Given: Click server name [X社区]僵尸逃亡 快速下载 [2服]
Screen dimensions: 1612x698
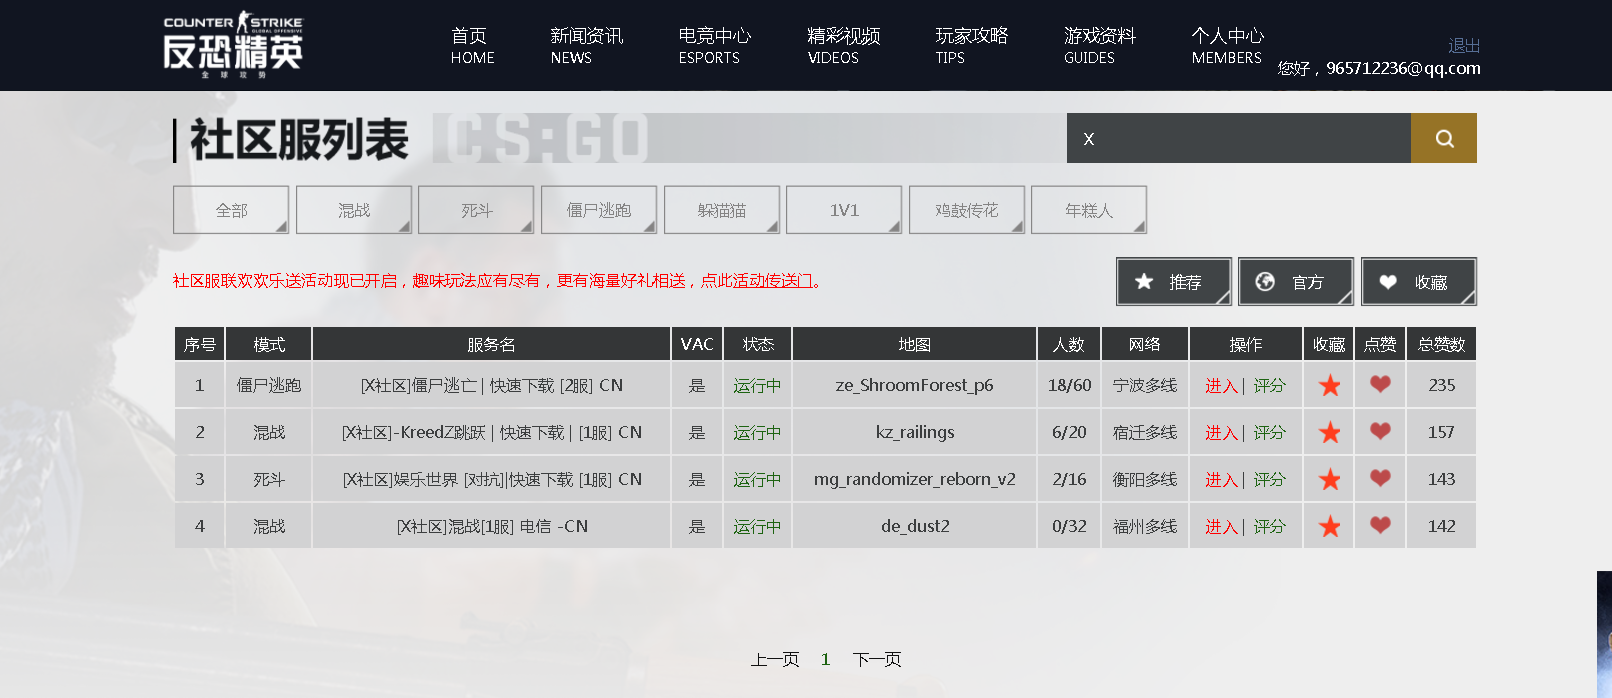Looking at the screenshot, I should coord(491,386).
